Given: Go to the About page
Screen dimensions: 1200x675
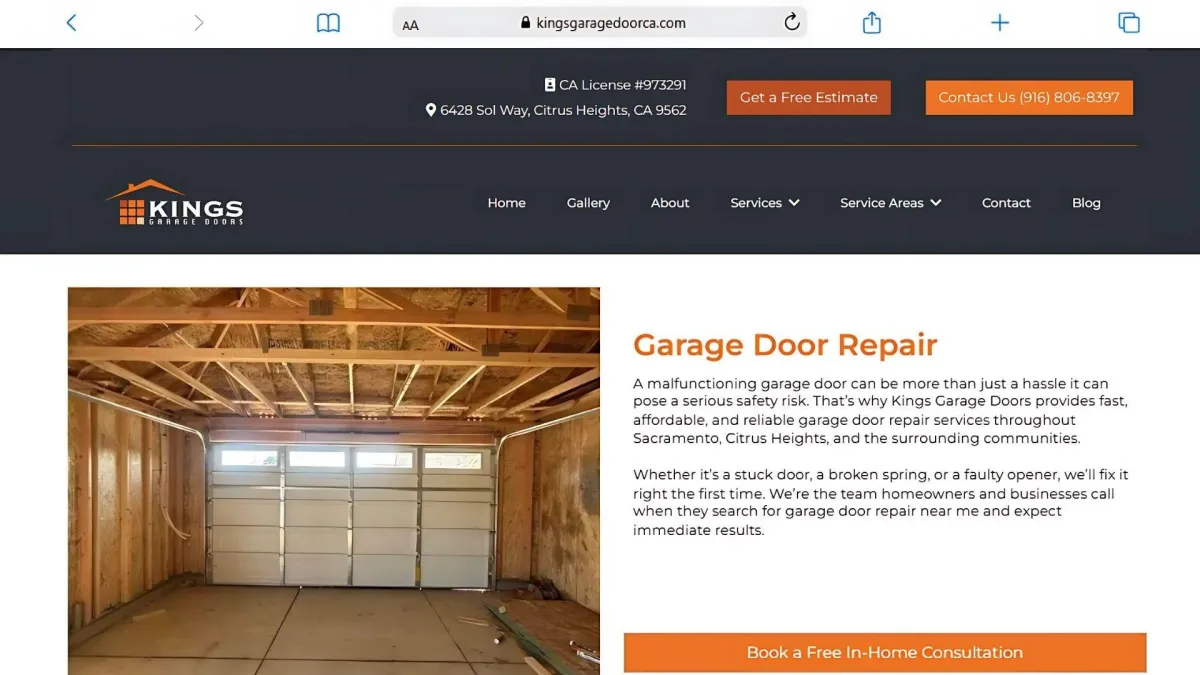Looking at the screenshot, I should (670, 202).
